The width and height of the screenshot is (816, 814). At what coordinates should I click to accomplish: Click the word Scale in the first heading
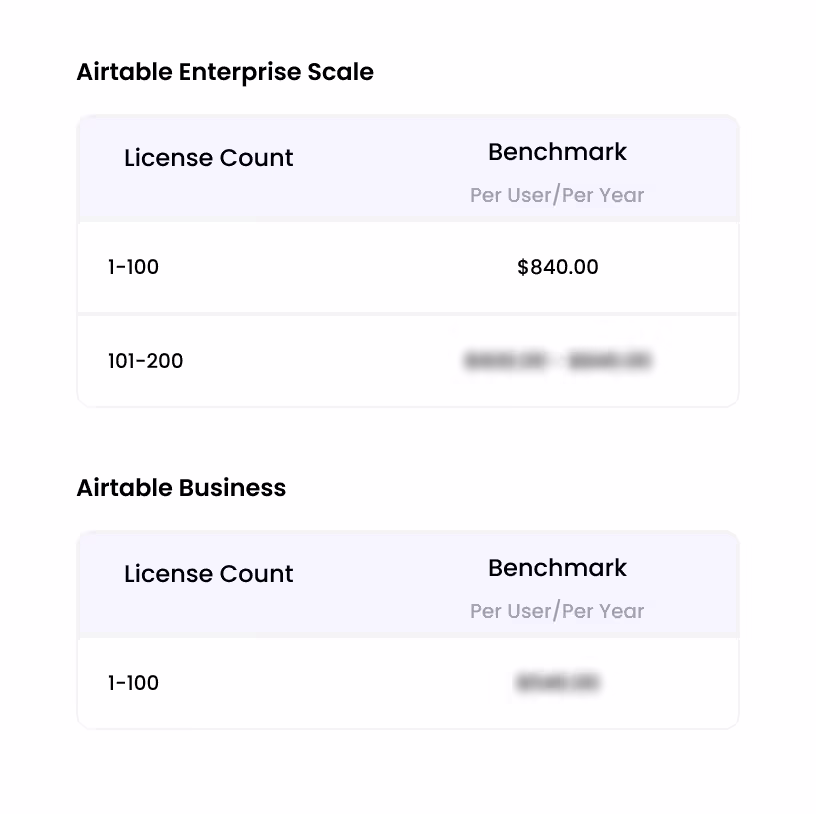340,72
